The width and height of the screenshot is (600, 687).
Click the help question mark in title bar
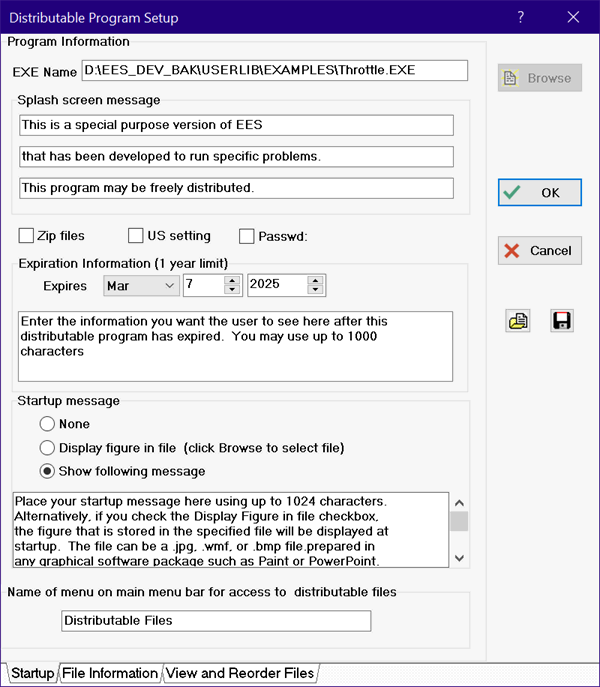(x=521, y=17)
